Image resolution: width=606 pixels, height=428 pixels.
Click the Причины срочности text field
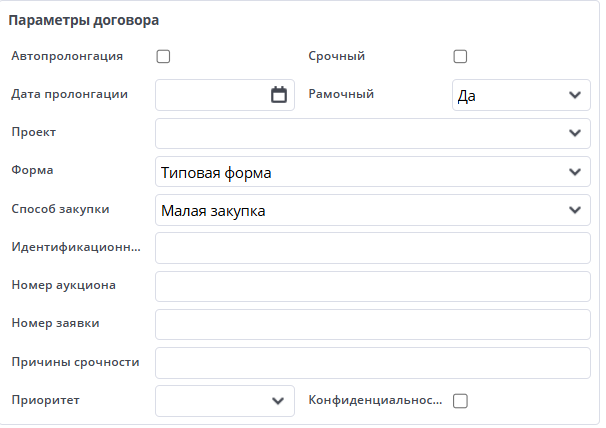(x=372, y=362)
